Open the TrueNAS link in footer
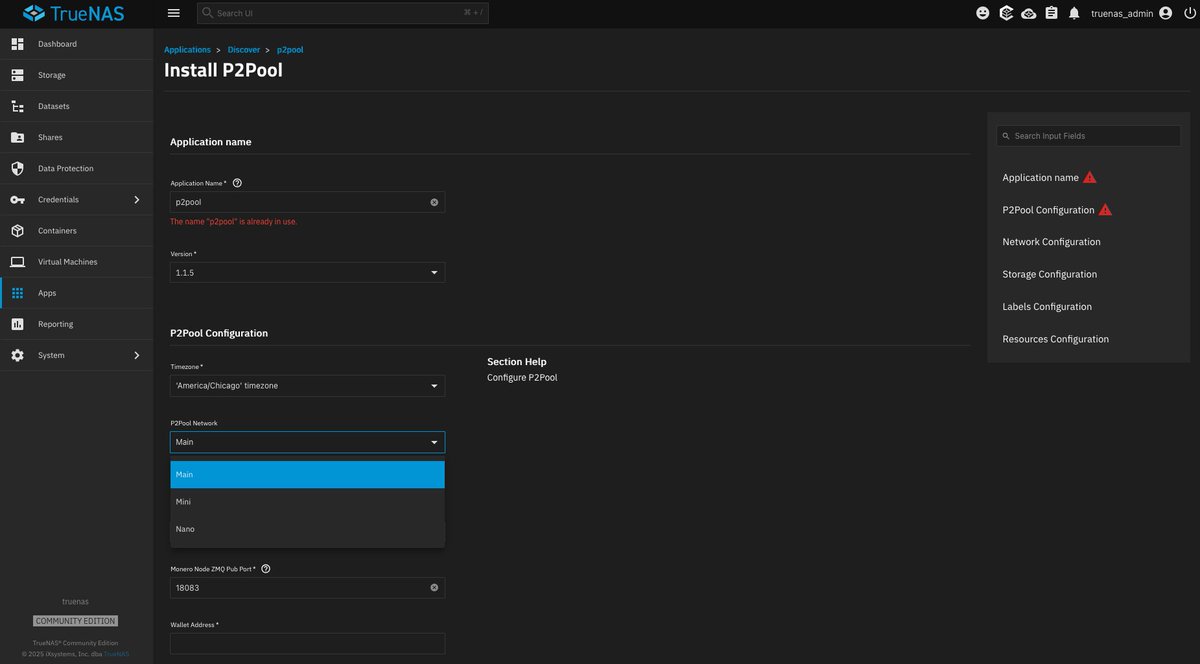 coord(116,654)
